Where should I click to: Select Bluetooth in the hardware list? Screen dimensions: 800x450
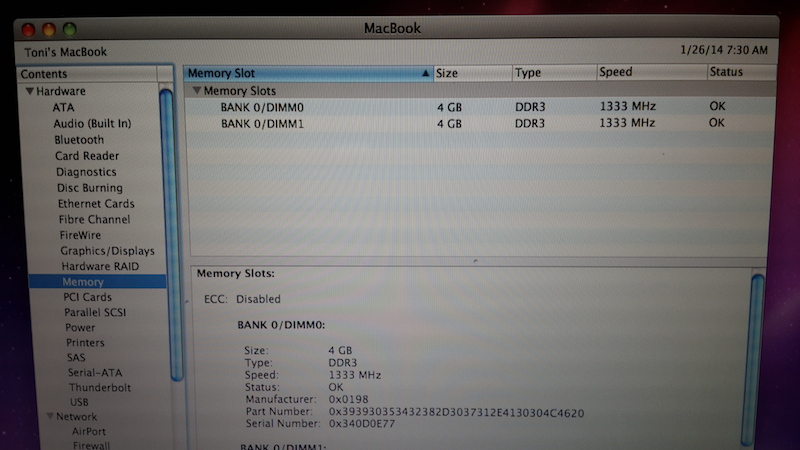tap(79, 140)
